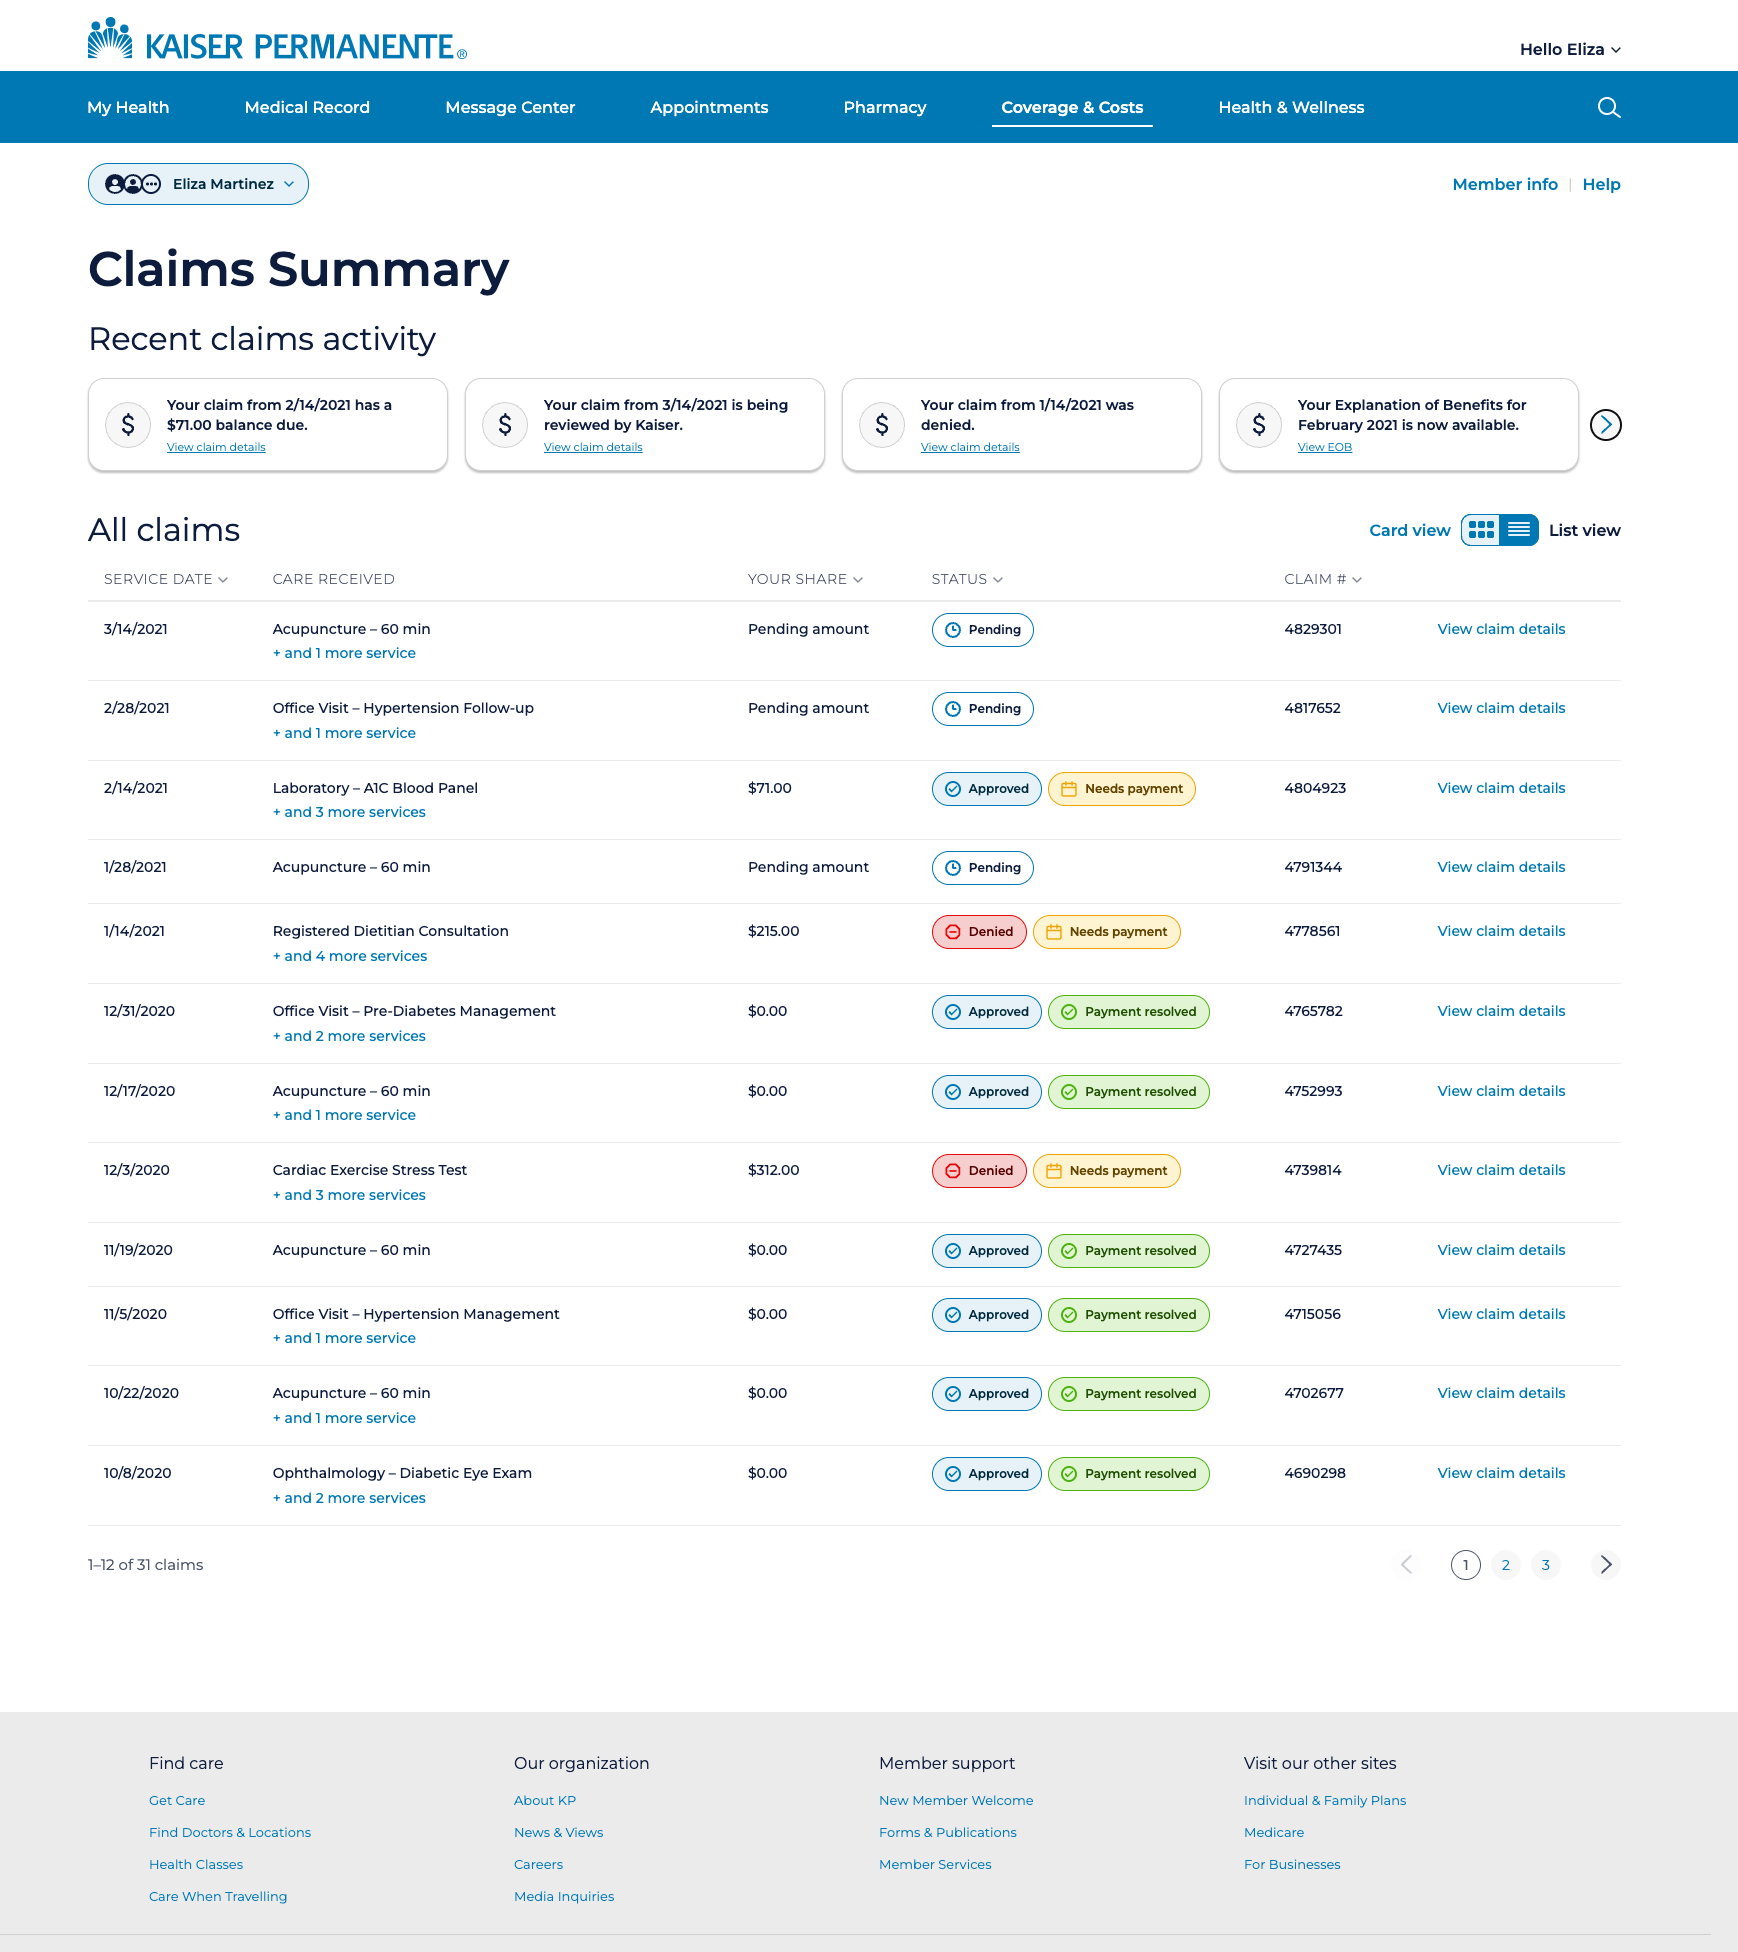Click Needs payment badge for claim 4778561
Screen dimensions: 1738x1952
1106,932
